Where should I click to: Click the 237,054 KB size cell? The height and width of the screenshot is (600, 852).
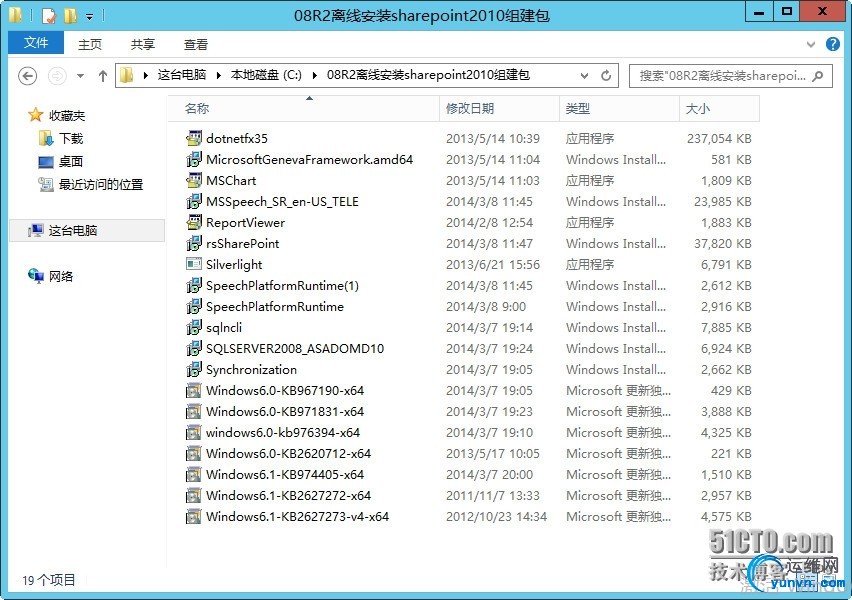click(719, 139)
